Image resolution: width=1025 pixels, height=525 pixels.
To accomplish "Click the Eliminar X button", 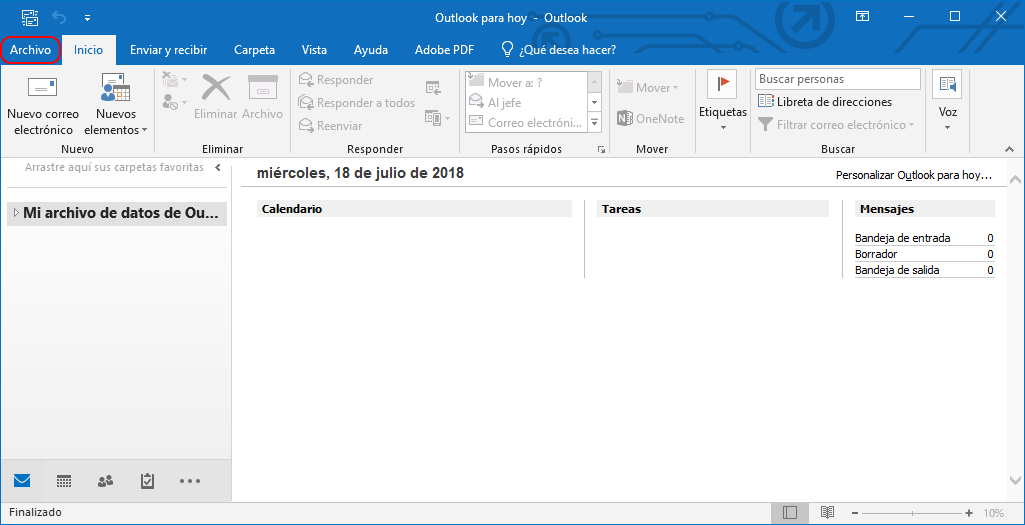I will (x=216, y=96).
